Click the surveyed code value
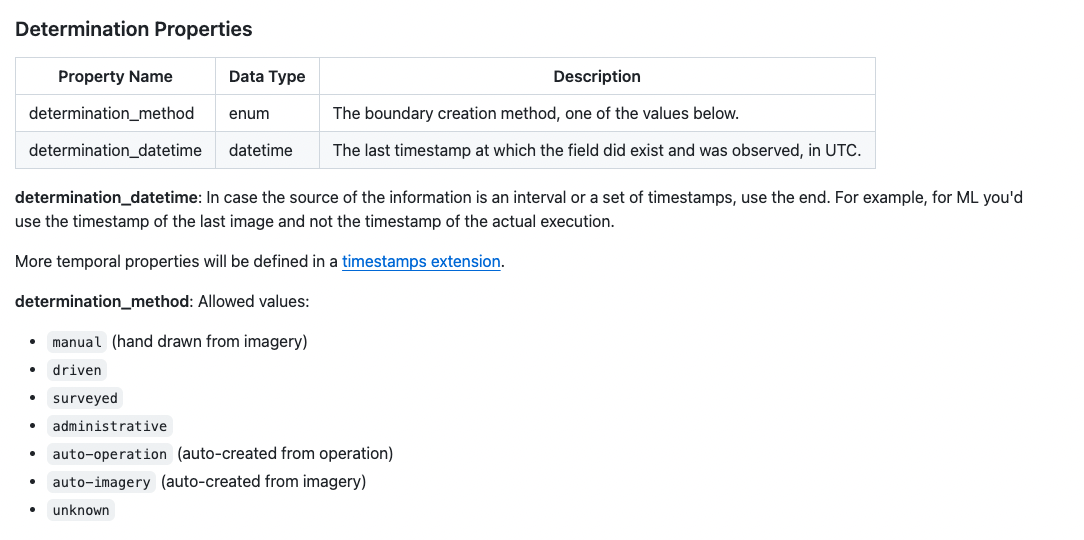Screen dimensions: 1084x540 coord(85,398)
